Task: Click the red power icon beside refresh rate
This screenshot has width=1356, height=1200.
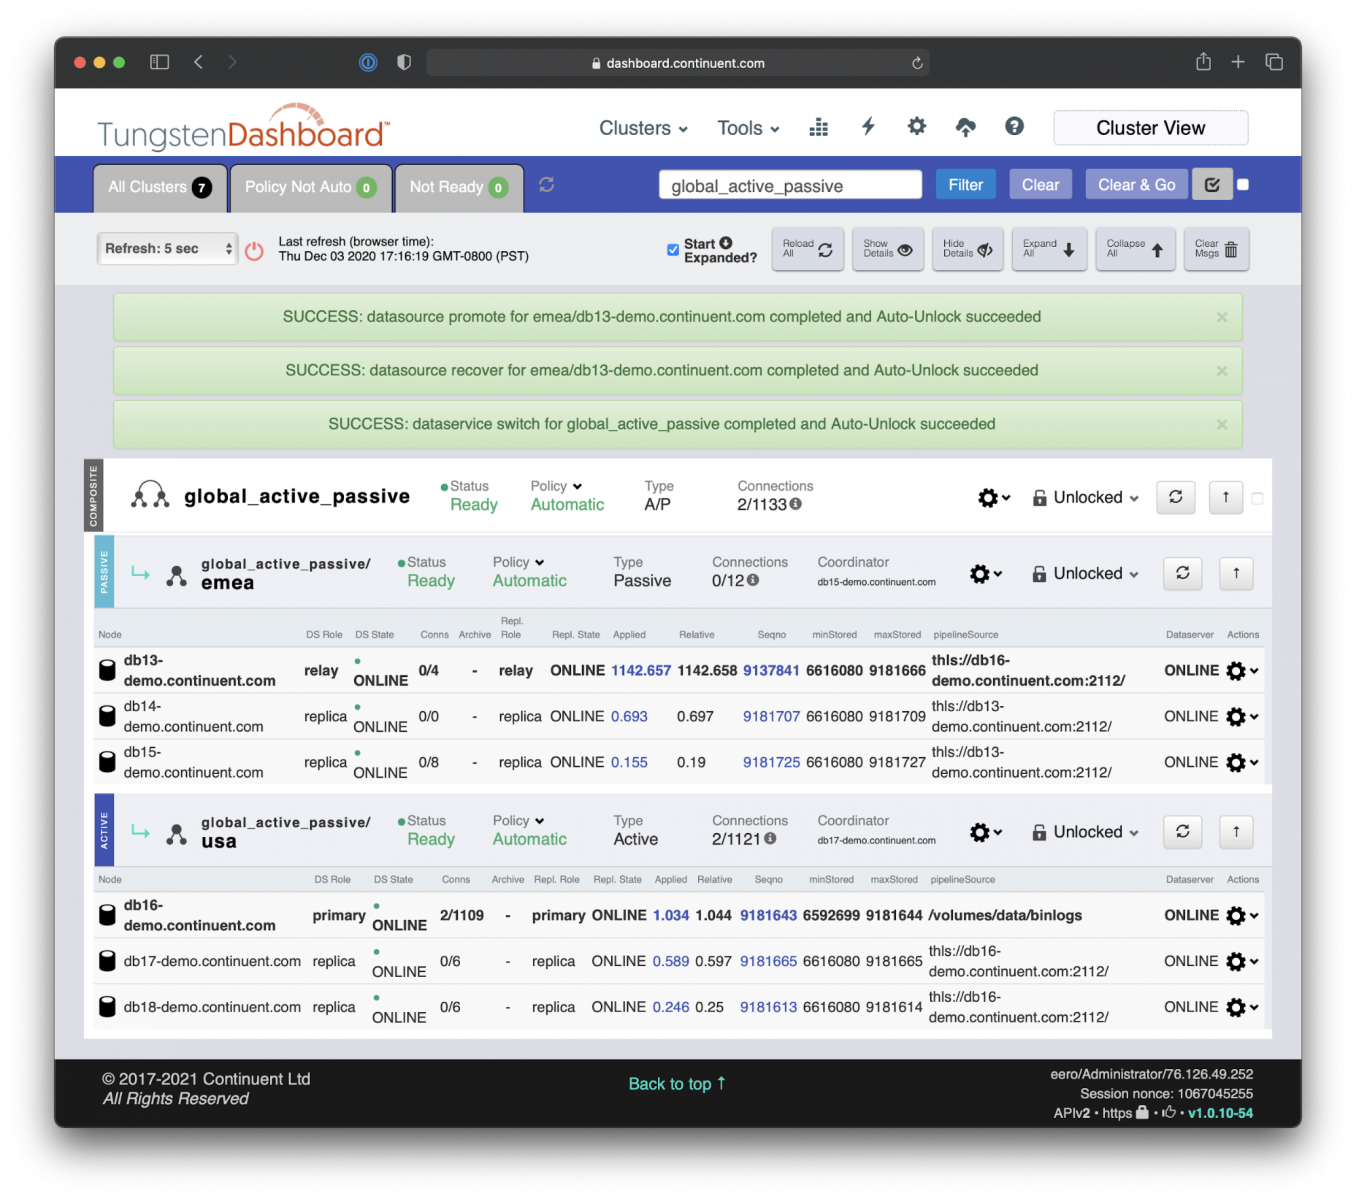Action: tap(254, 250)
